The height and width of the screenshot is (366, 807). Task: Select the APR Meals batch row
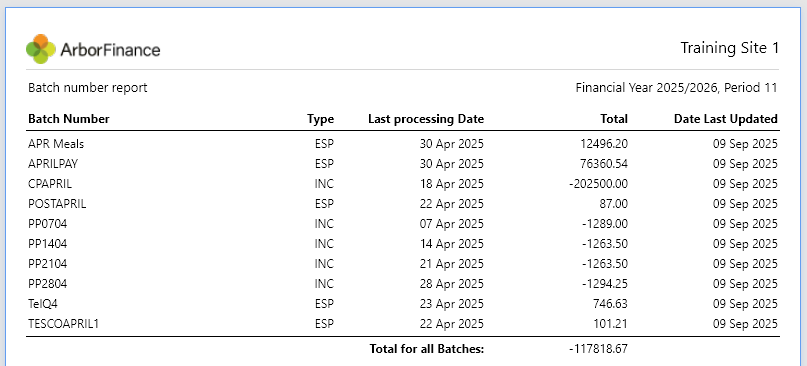tap(402, 144)
